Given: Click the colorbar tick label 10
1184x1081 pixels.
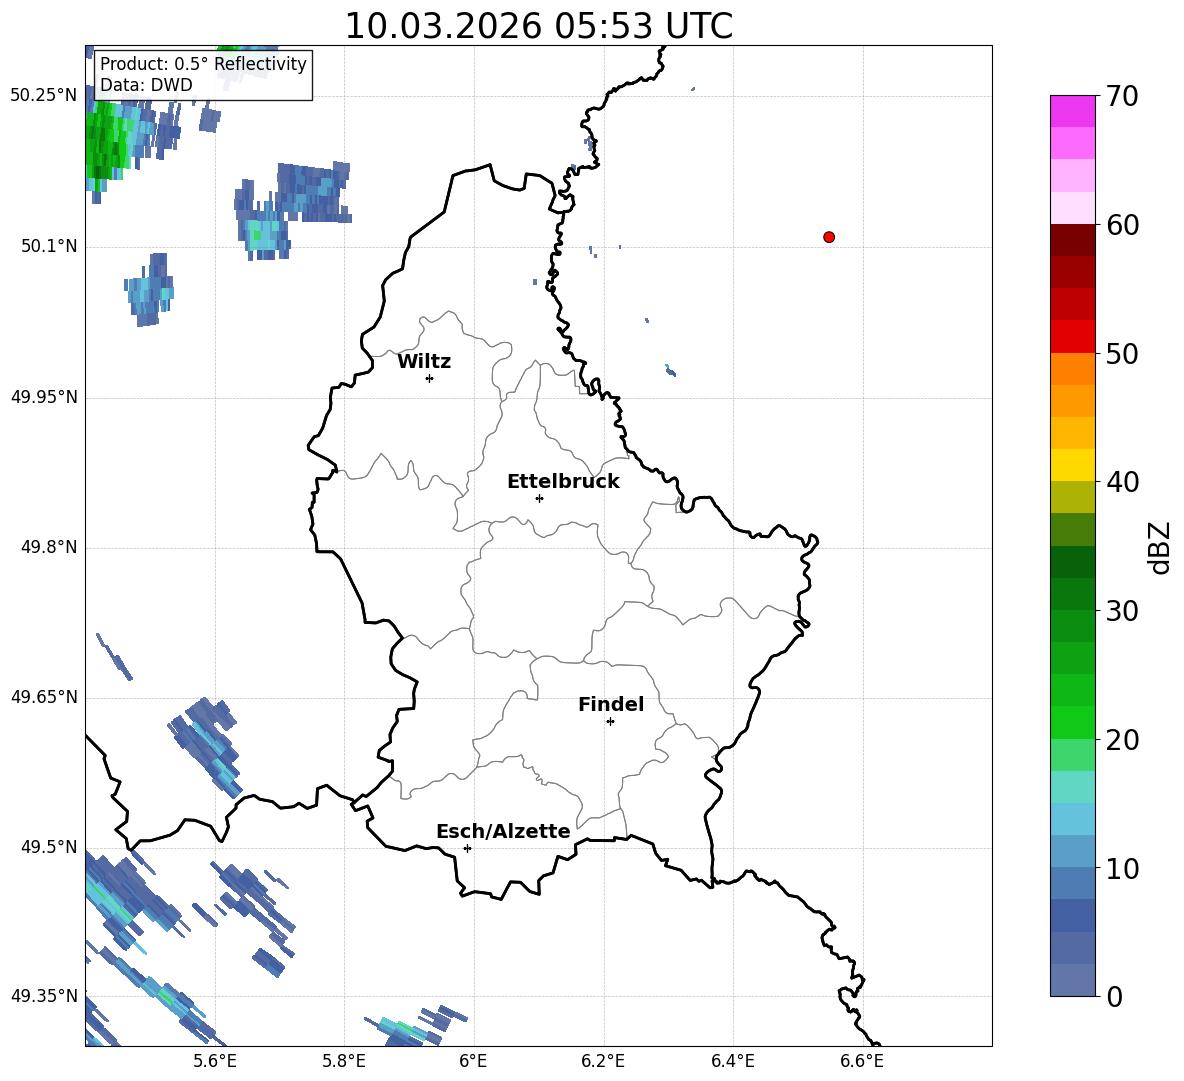Looking at the screenshot, I should tap(1122, 868).
